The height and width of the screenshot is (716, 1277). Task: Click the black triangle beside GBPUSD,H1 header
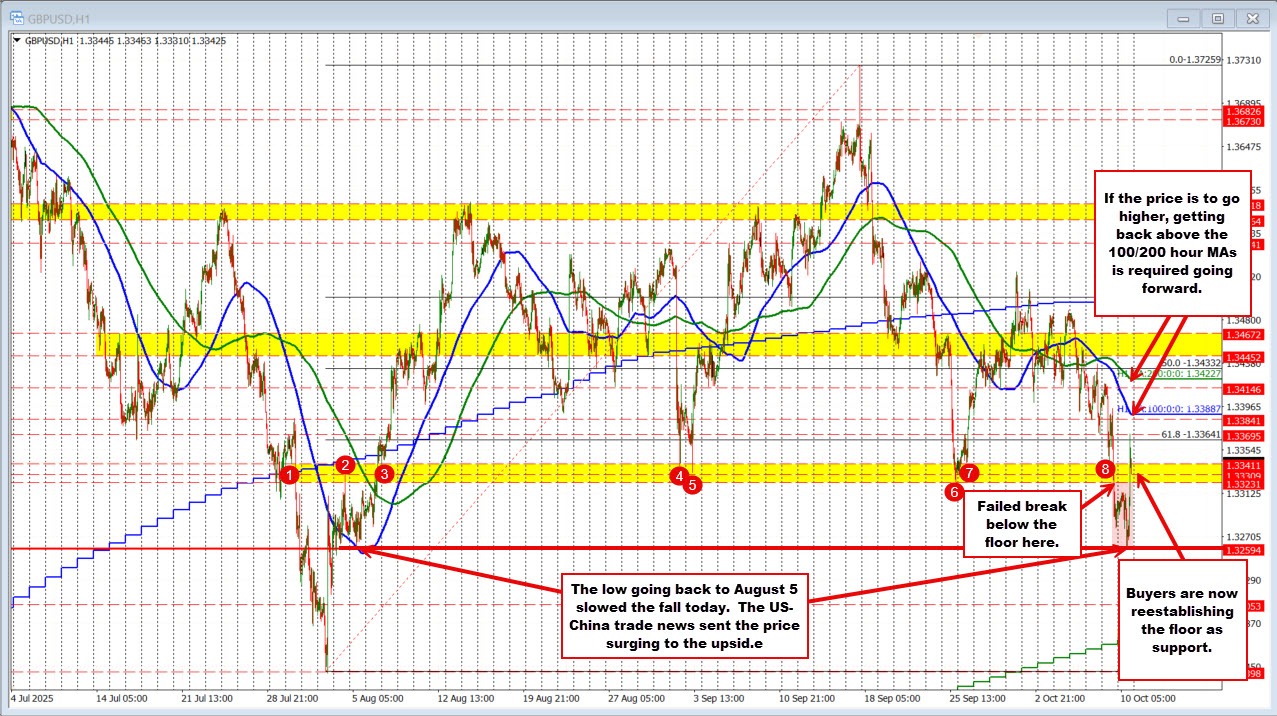coord(15,41)
